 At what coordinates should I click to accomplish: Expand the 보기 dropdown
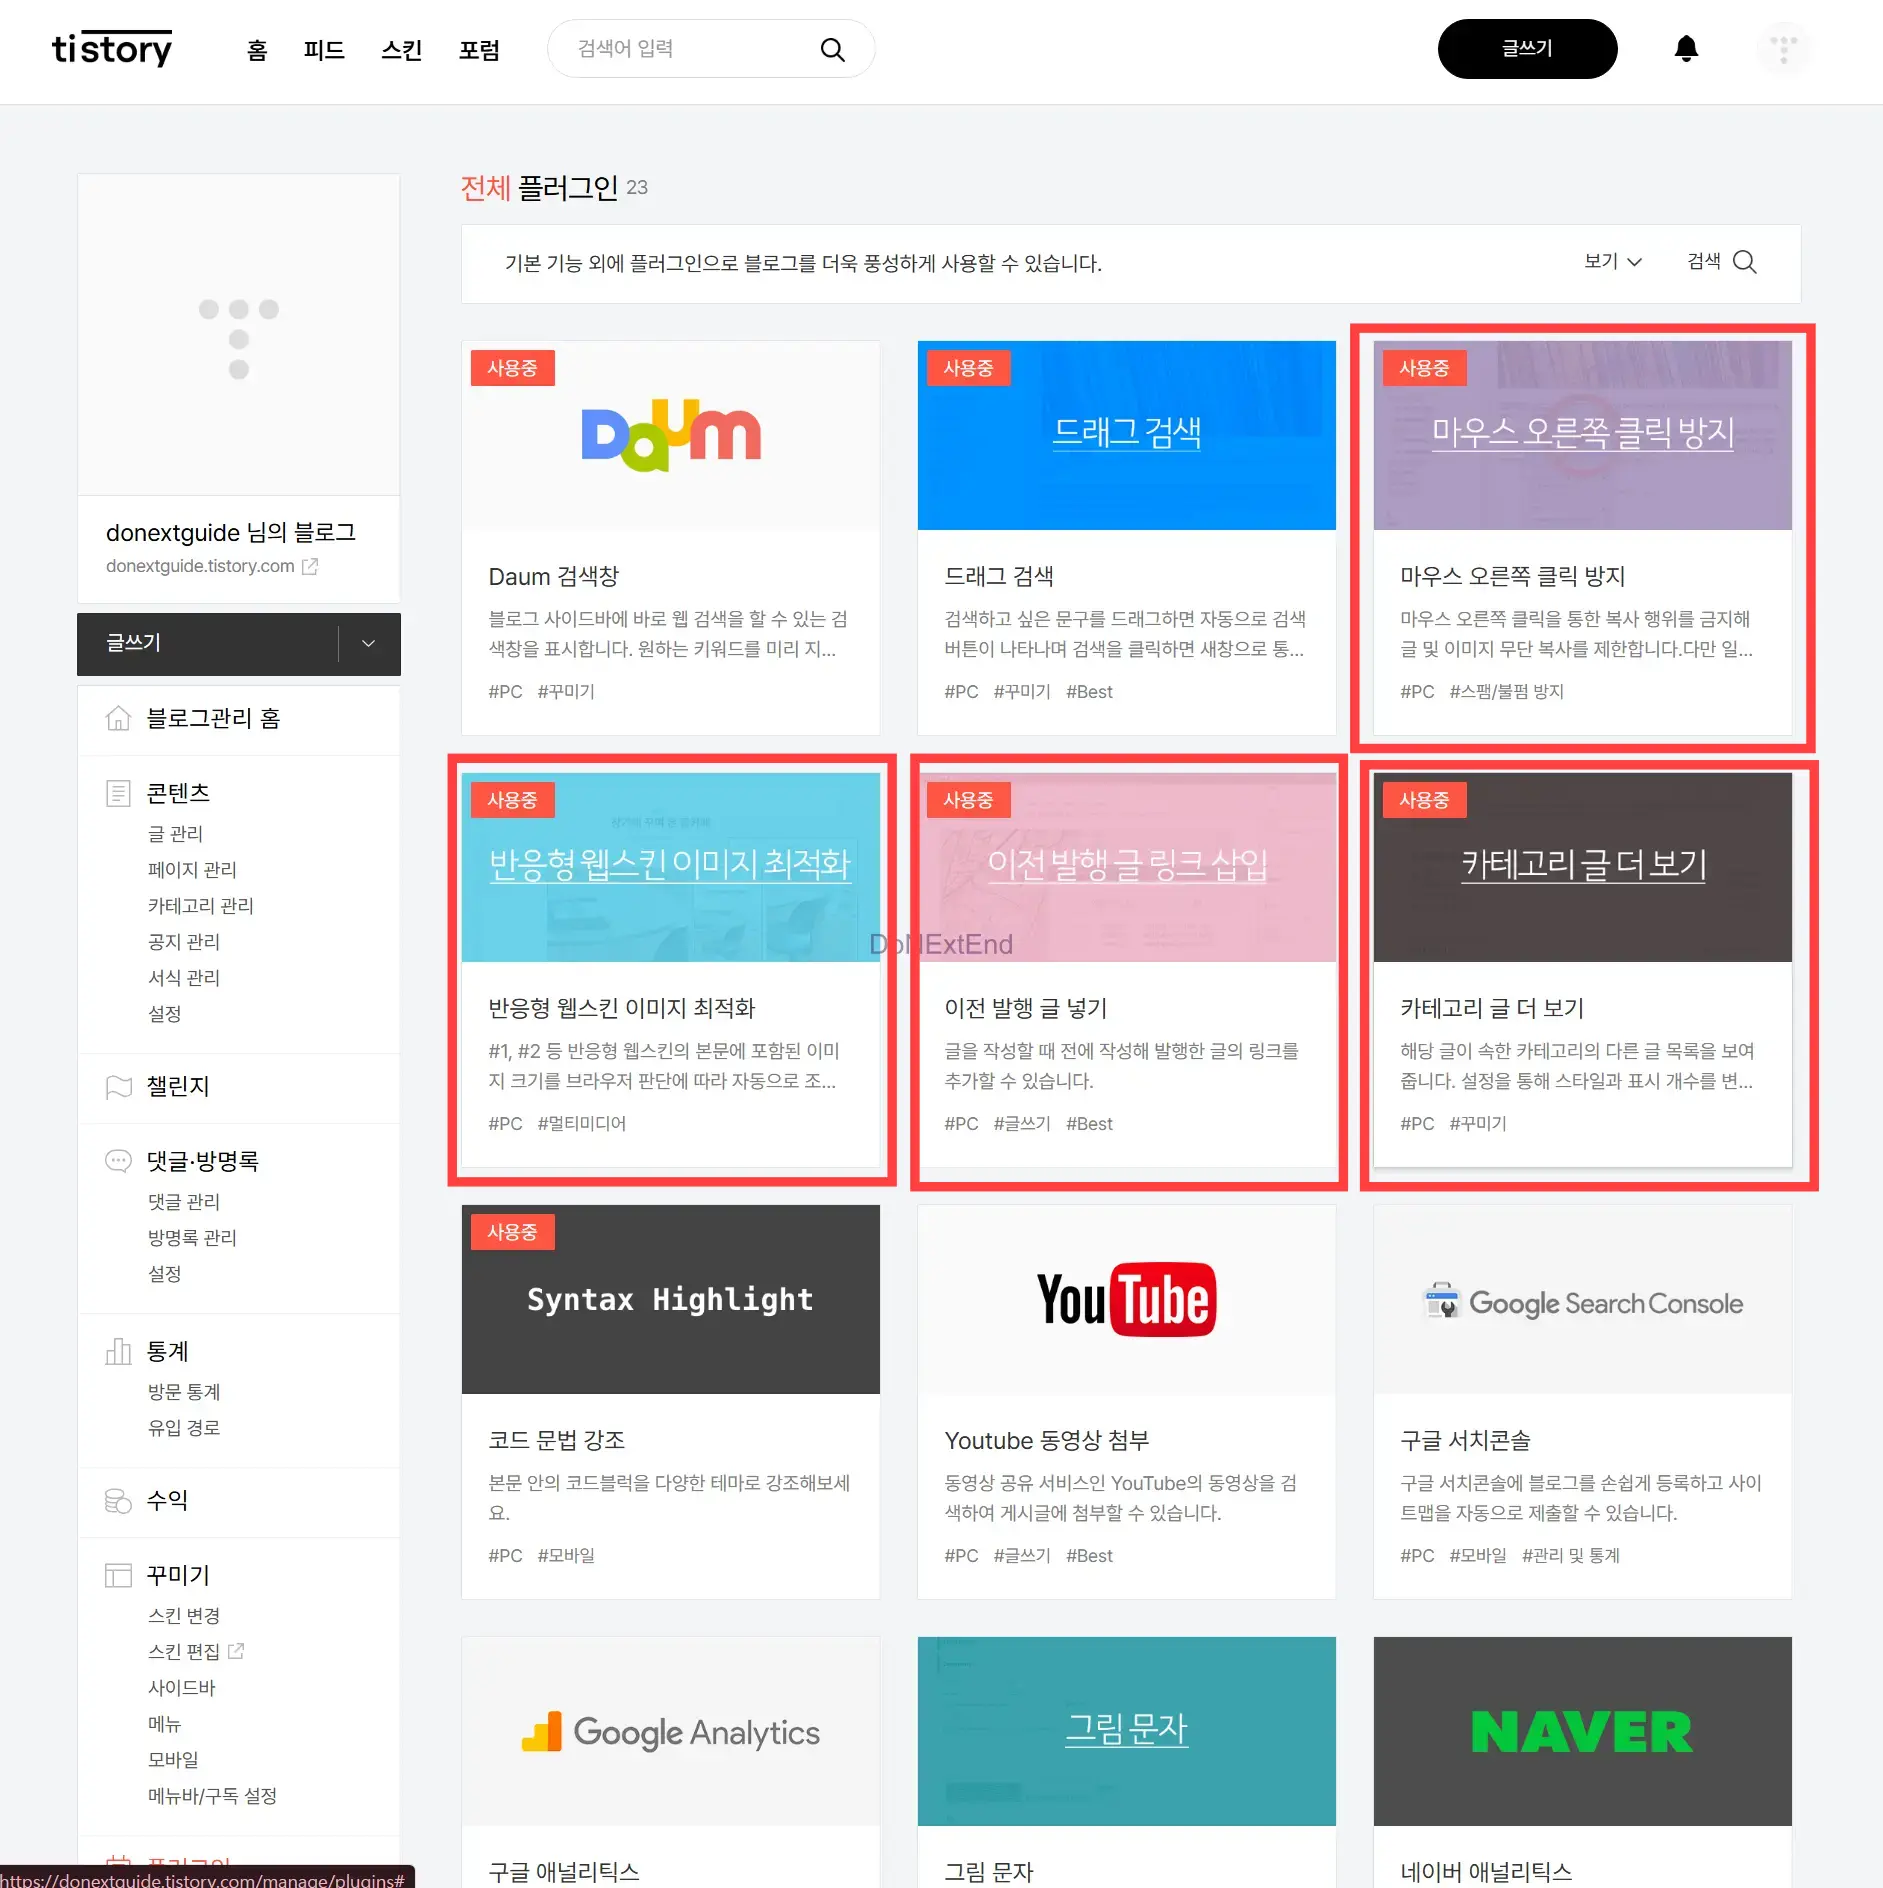point(1613,262)
